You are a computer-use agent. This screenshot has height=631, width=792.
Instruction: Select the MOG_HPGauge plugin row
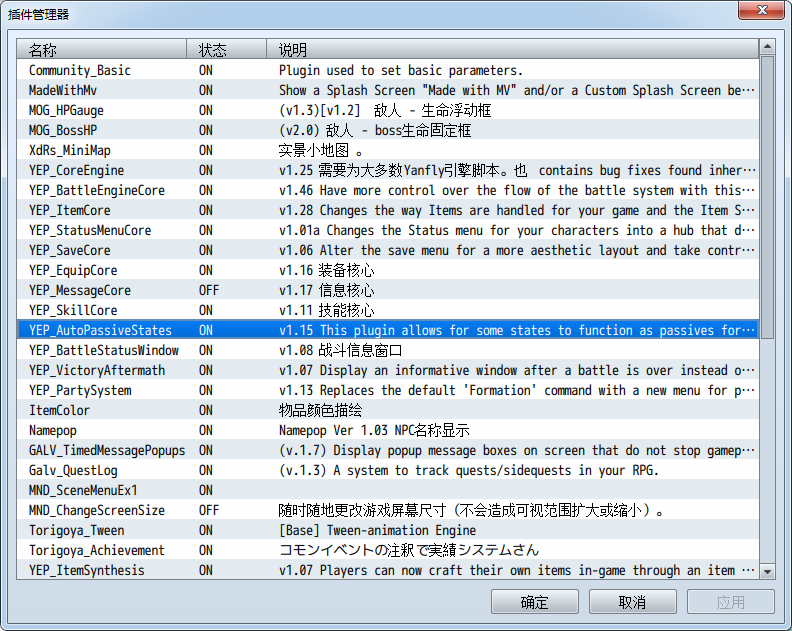[387, 110]
